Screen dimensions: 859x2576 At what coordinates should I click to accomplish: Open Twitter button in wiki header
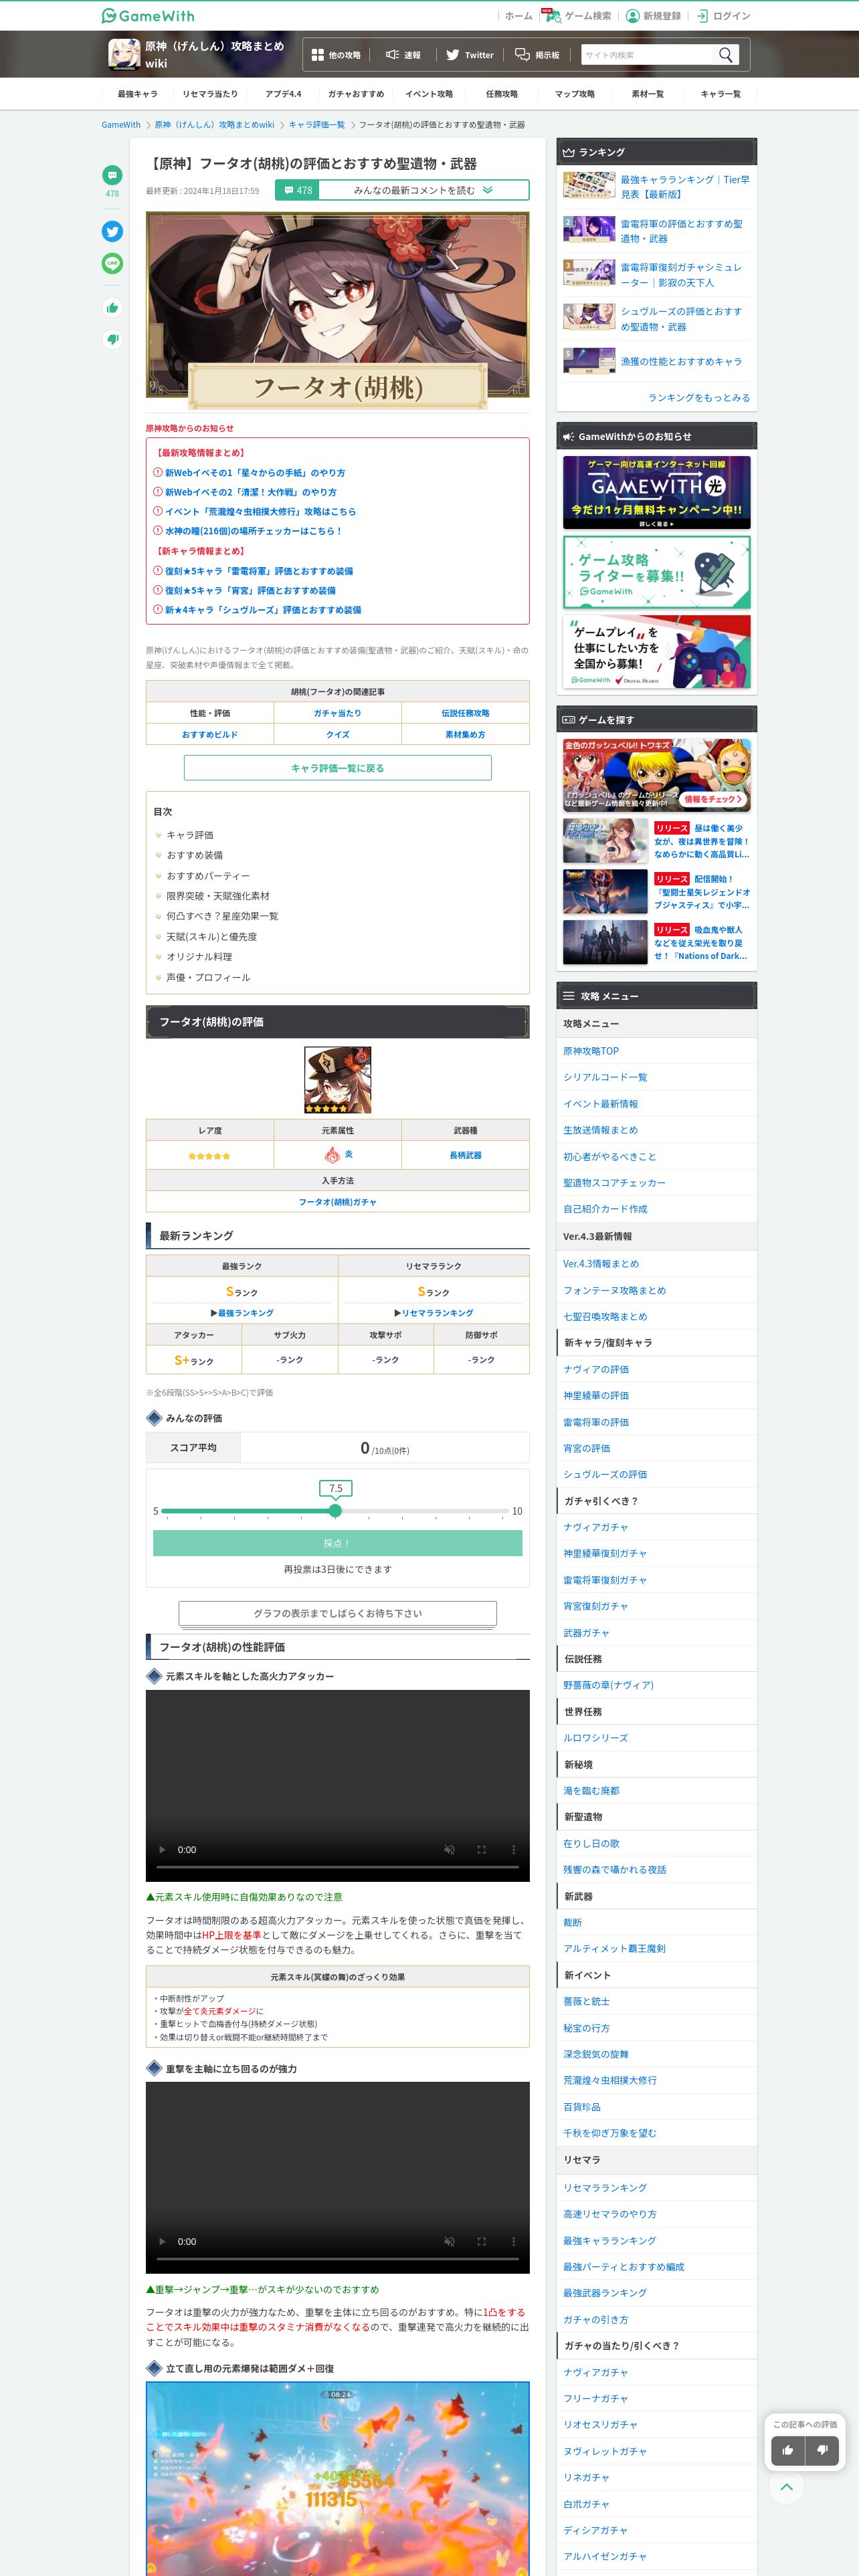coord(469,55)
